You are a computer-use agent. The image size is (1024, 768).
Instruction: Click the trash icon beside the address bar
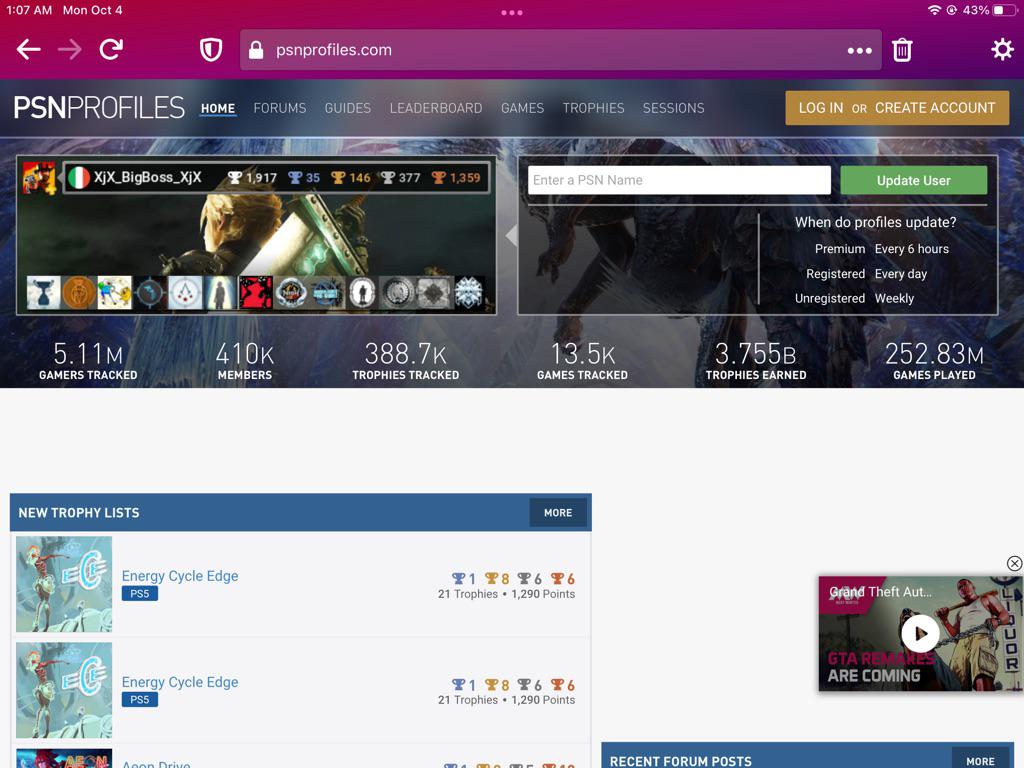pos(901,49)
